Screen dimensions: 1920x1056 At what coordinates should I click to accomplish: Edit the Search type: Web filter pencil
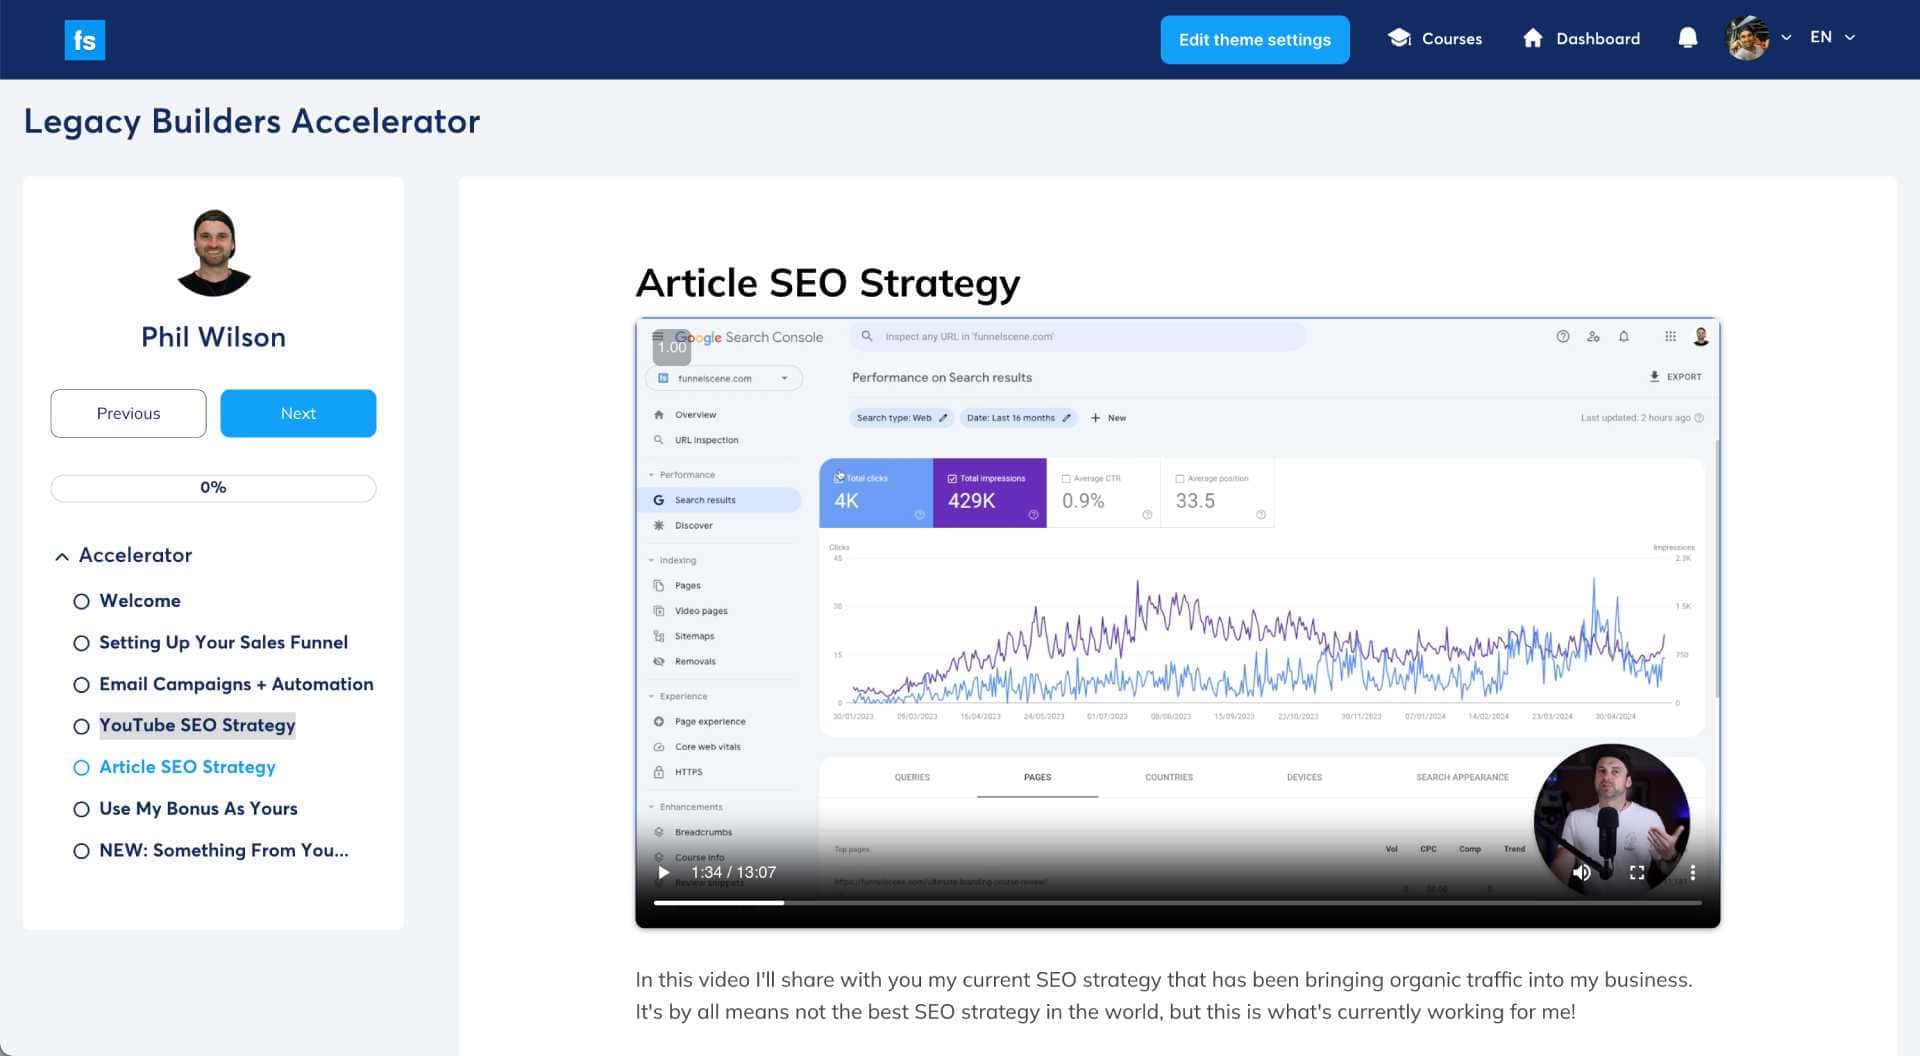[x=942, y=418]
